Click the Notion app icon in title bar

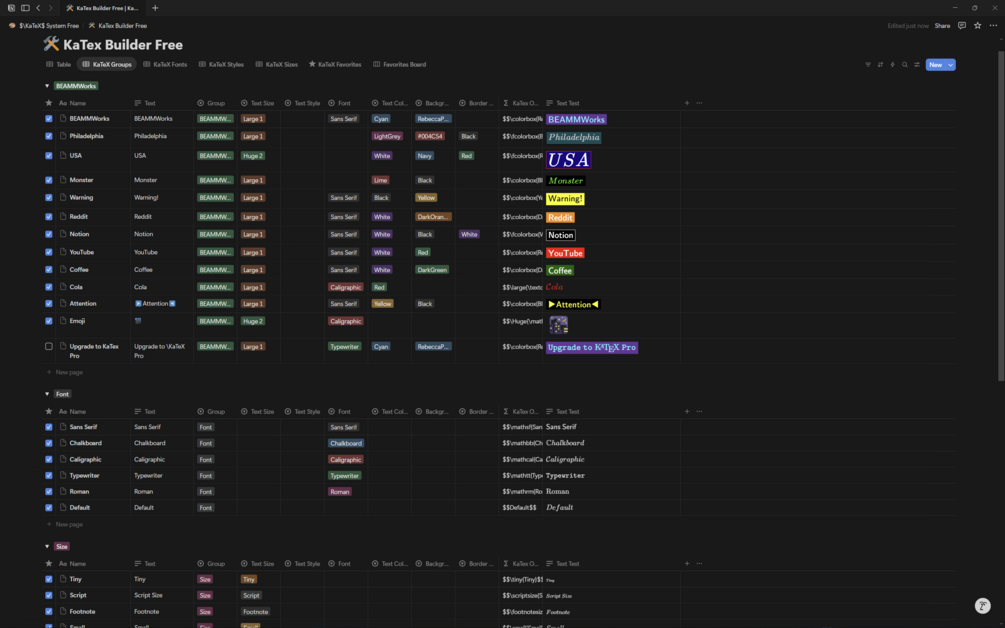(11, 8)
